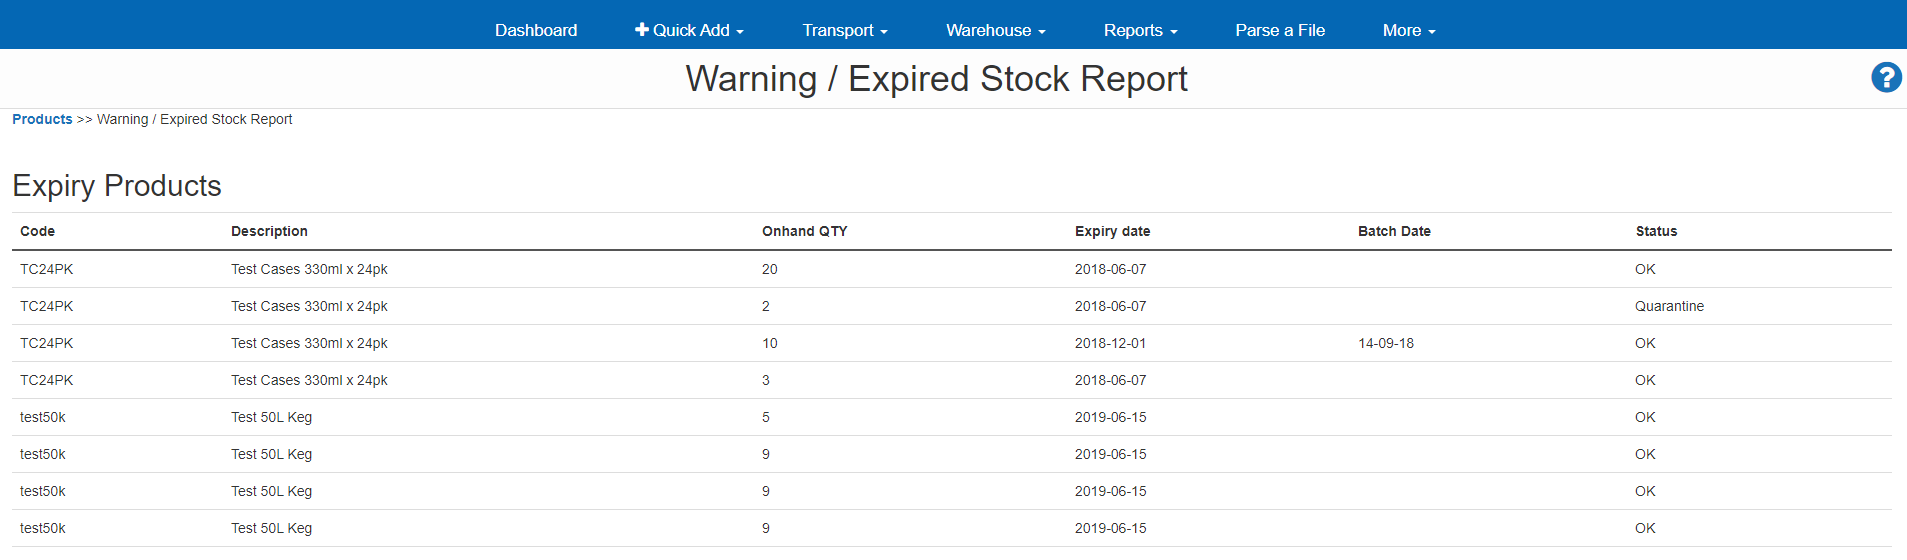Open the Reports dropdown menu
Viewport: 1907px width, 560px height.
point(1140,30)
